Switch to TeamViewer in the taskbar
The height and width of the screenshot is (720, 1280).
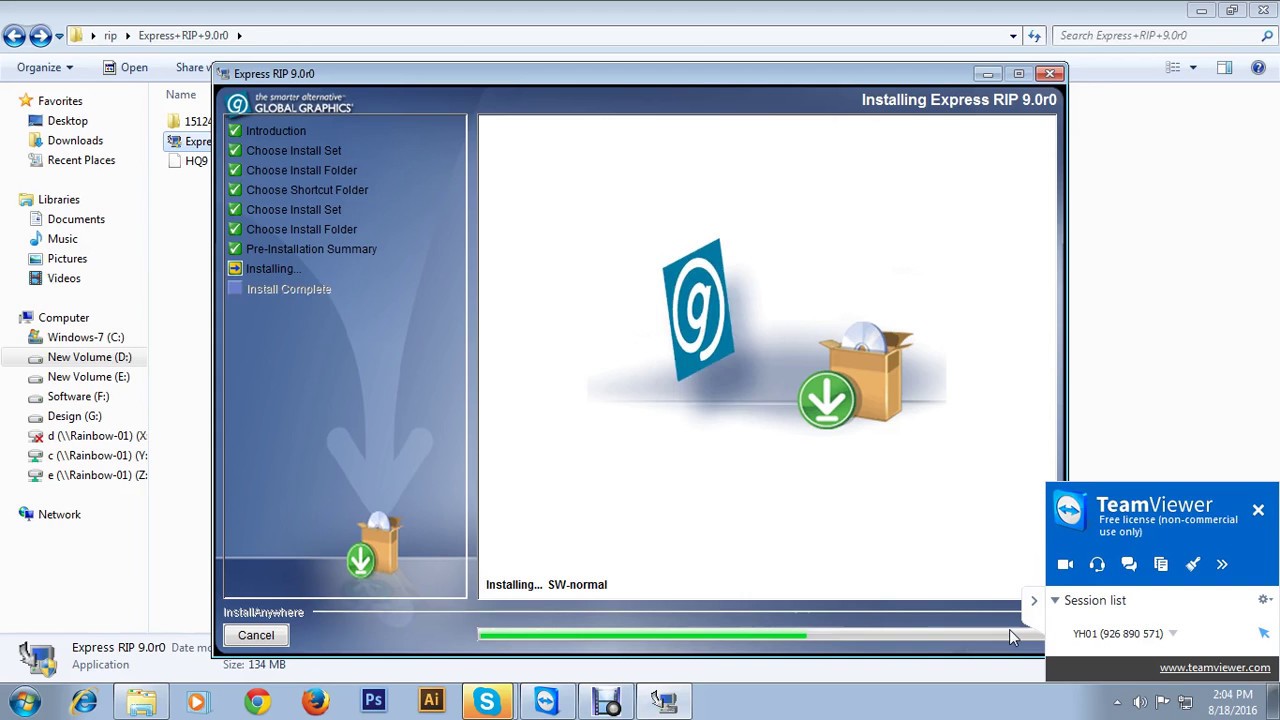(x=546, y=702)
